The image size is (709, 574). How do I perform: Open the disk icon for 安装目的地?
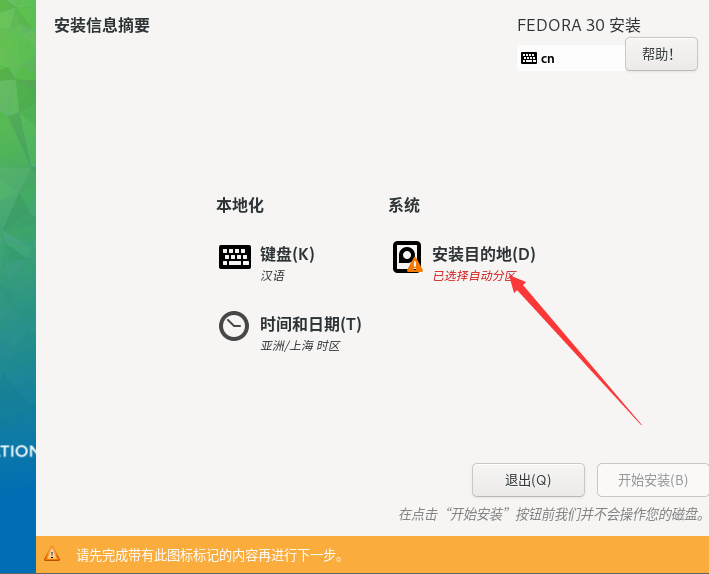(407, 257)
